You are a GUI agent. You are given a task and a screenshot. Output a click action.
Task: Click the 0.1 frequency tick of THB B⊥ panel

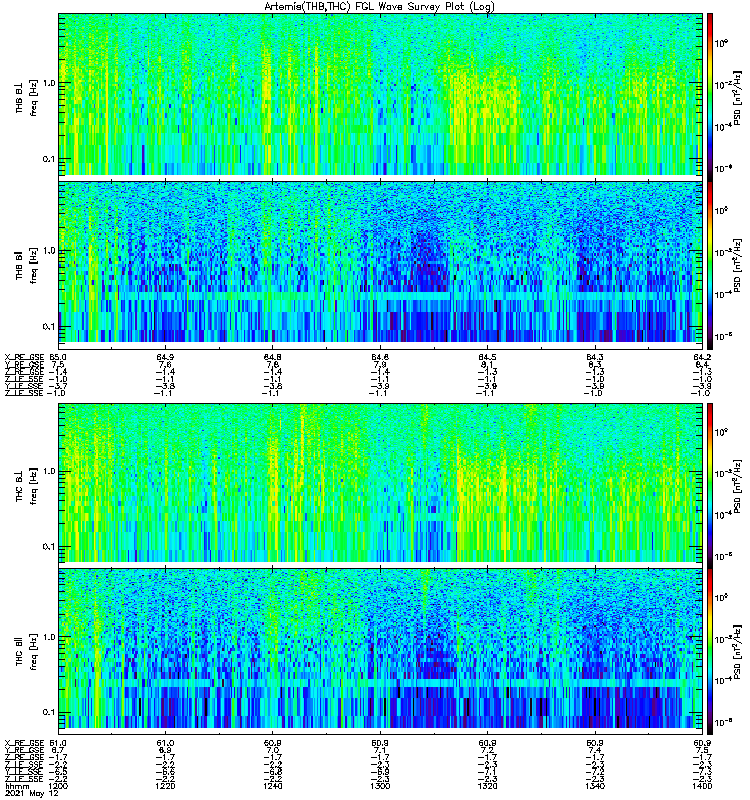49,159
